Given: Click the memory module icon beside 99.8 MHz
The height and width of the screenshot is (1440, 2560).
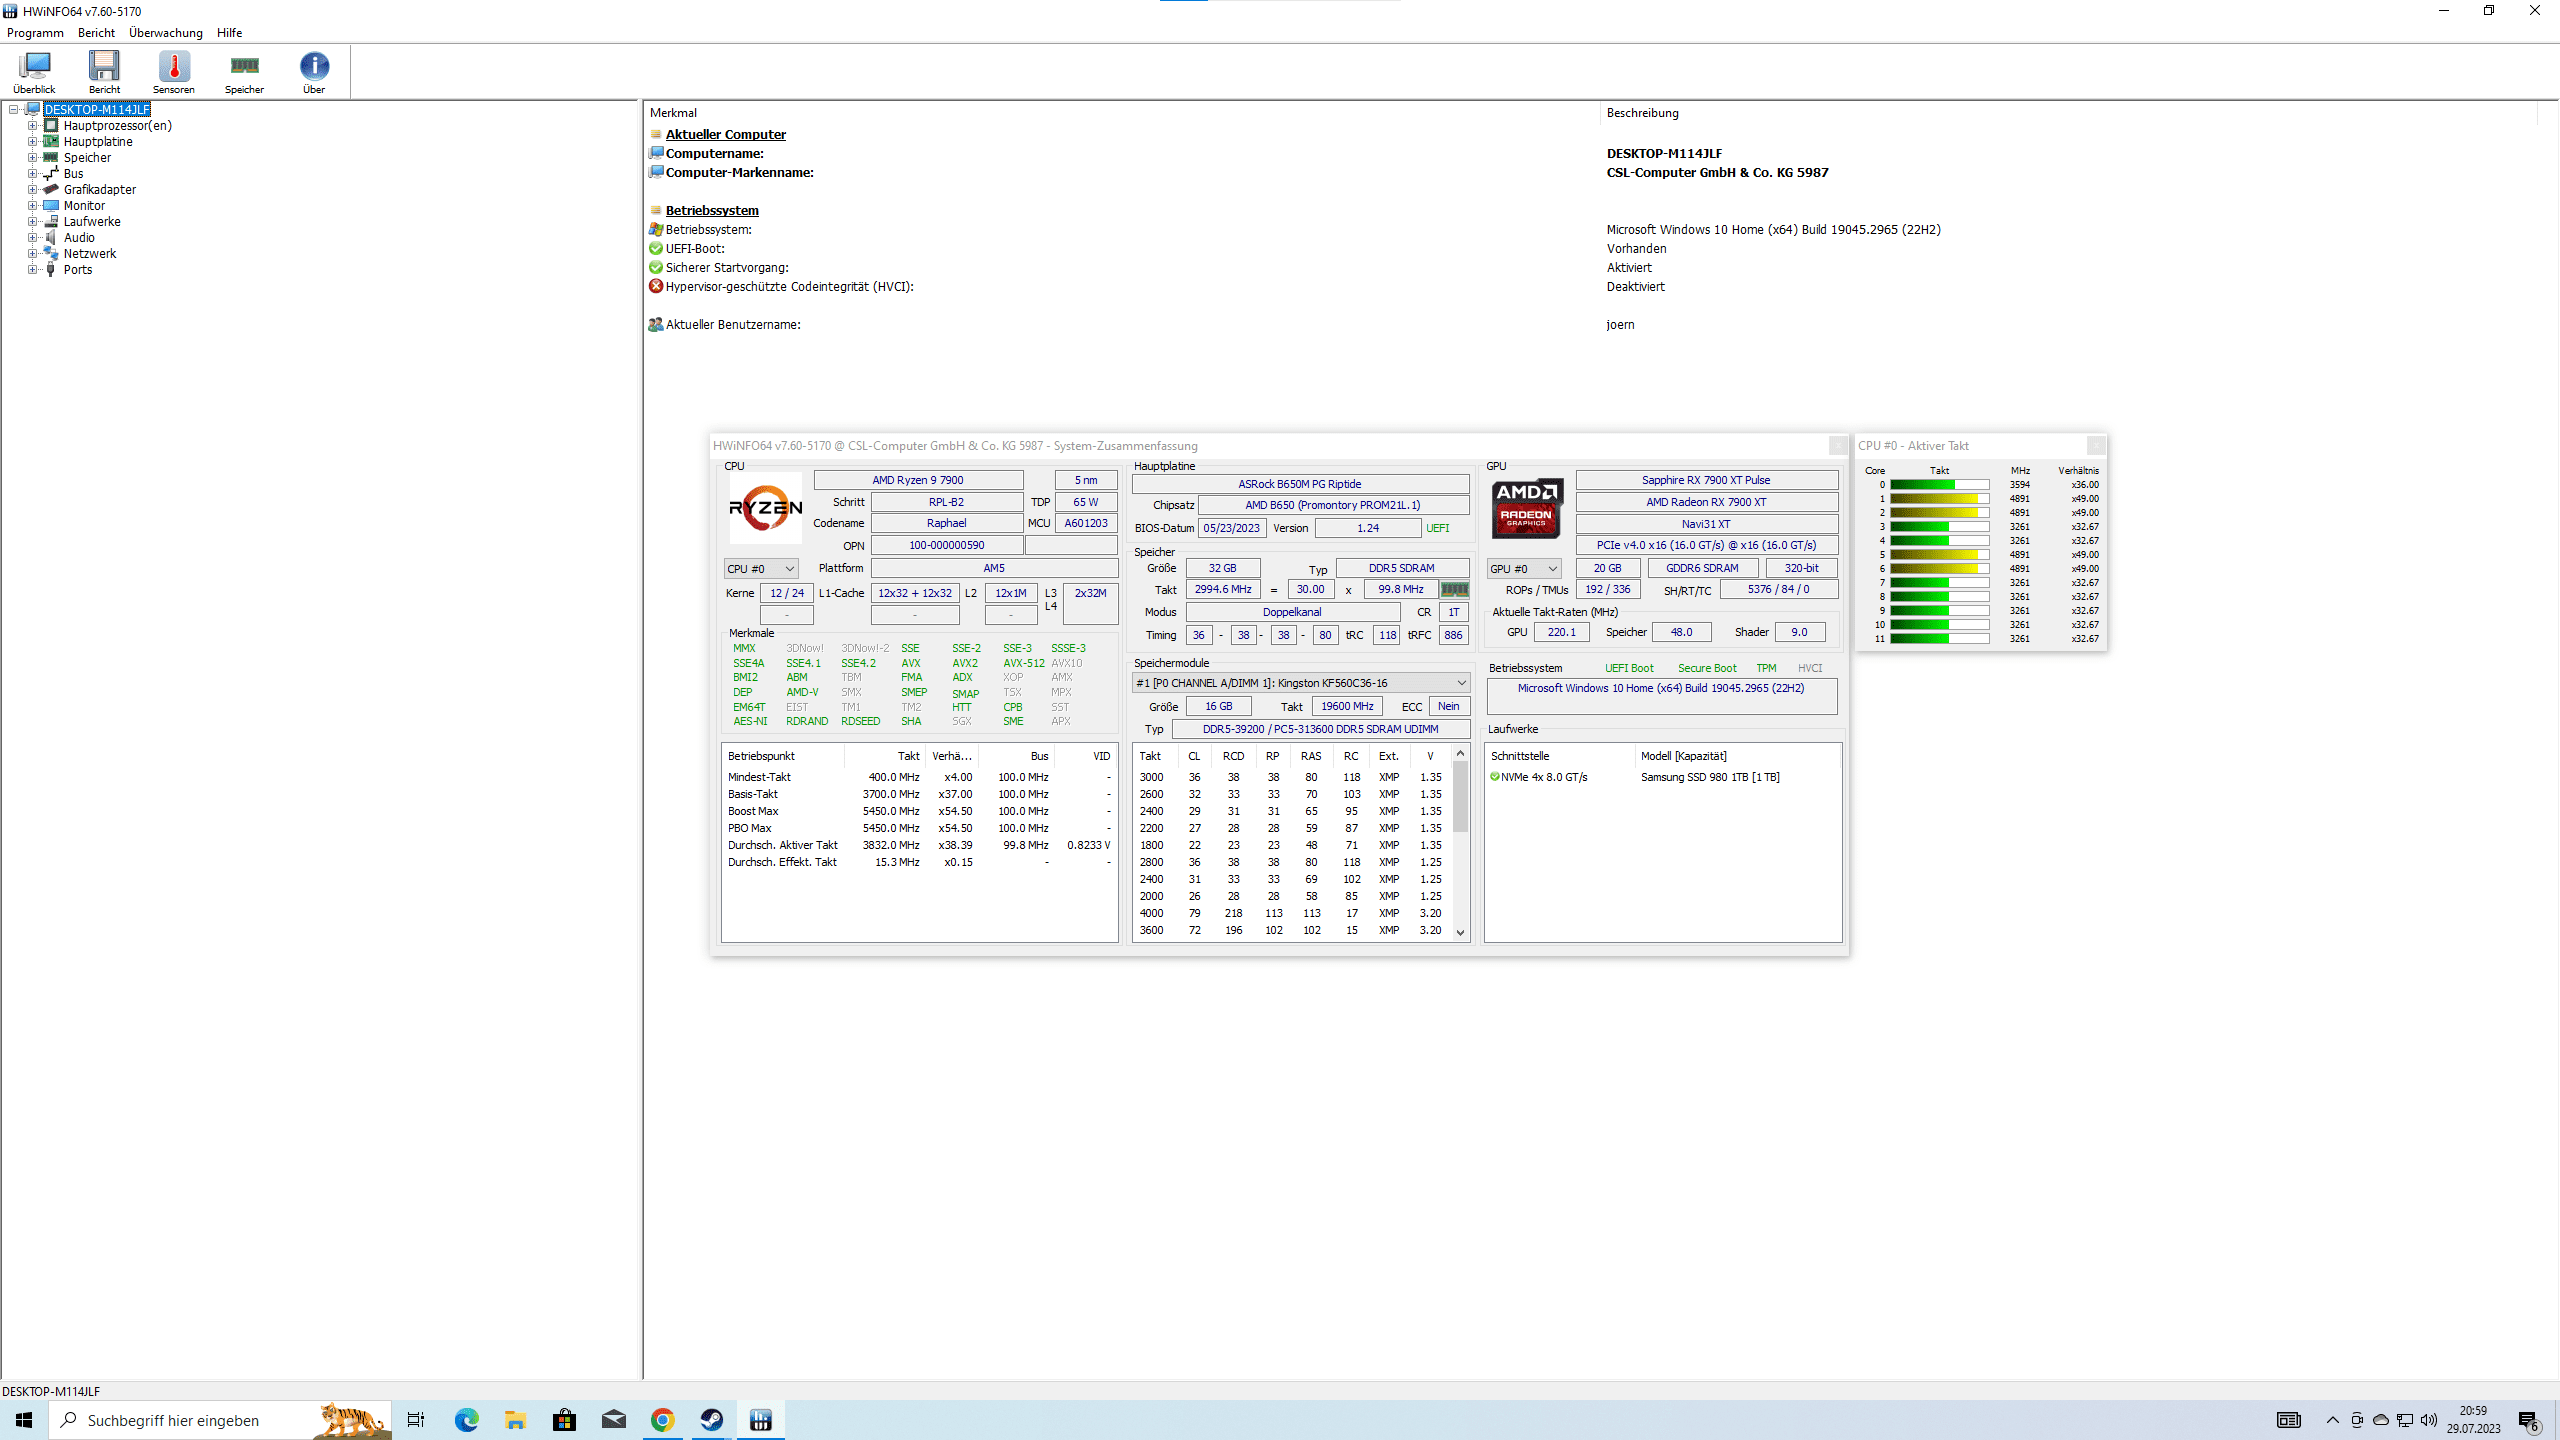Looking at the screenshot, I should click(1454, 590).
